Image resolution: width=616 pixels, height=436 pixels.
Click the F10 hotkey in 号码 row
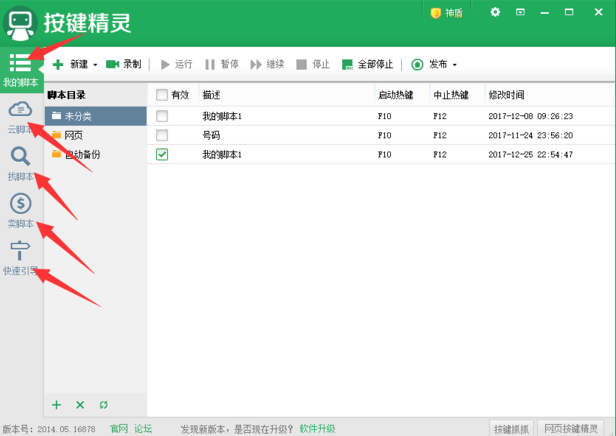pyautogui.click(x=385, y=135)
